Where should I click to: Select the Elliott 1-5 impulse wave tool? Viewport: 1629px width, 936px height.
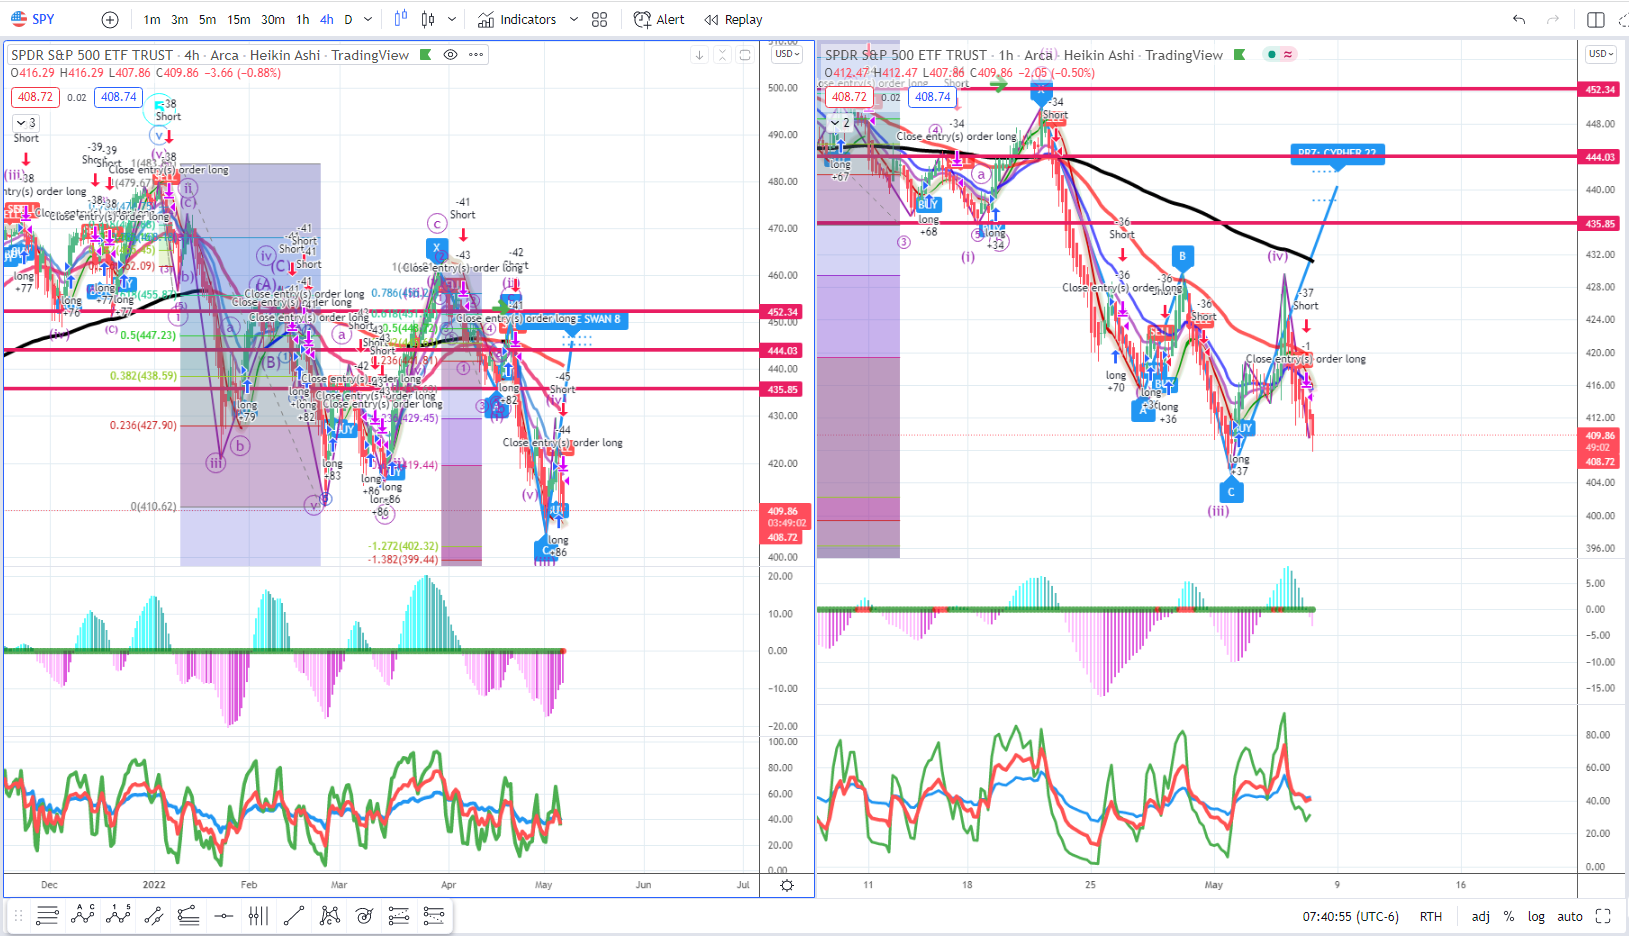tap(118, 915)
